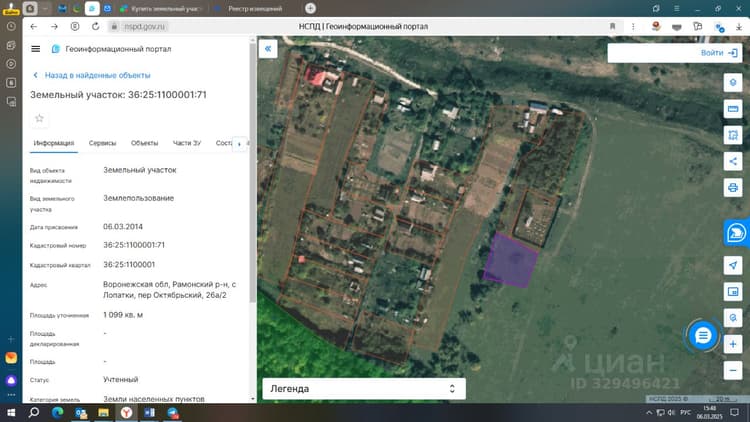The height and width of the screenshot is (422, 750).
Task: Click the status value Учтенный
Action: tap(121, 379)
